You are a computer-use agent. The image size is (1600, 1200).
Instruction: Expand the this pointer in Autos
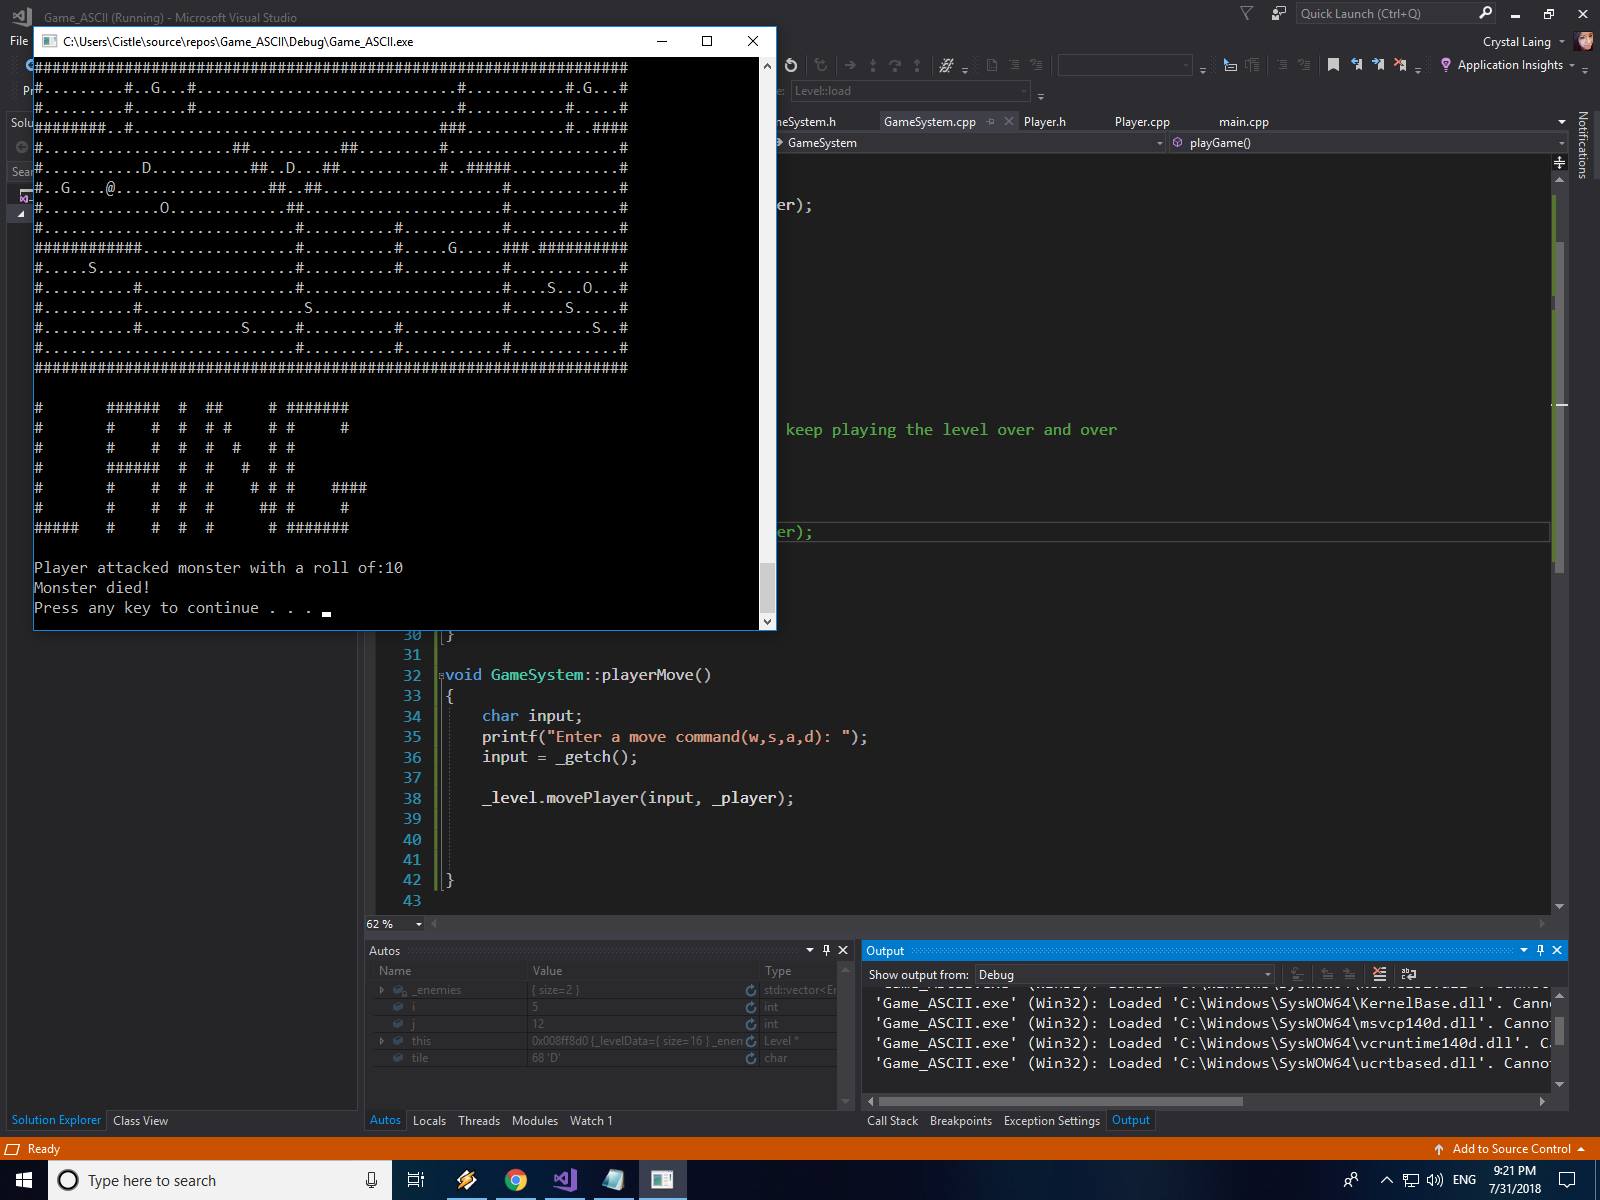(x=383, y=1040)
